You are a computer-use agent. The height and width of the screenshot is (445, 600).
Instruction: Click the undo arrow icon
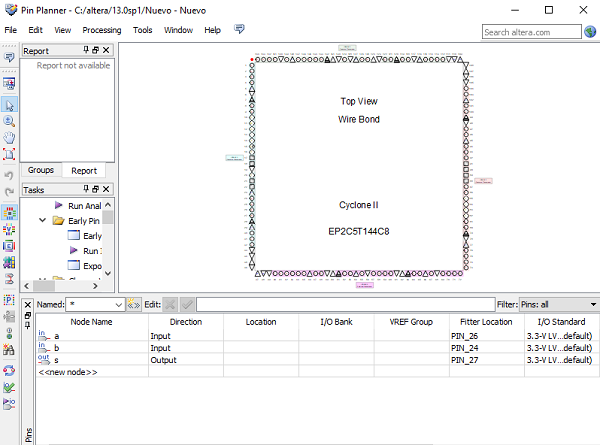[9, 175]
